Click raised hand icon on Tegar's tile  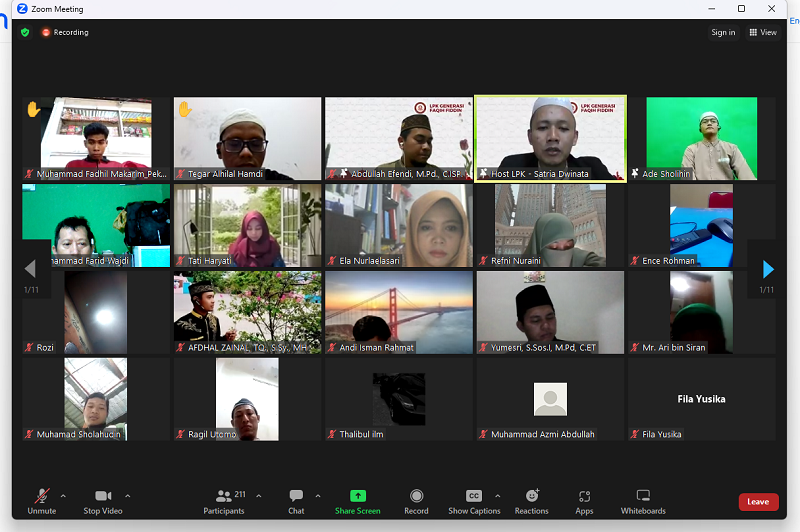[x=185, y=109]
